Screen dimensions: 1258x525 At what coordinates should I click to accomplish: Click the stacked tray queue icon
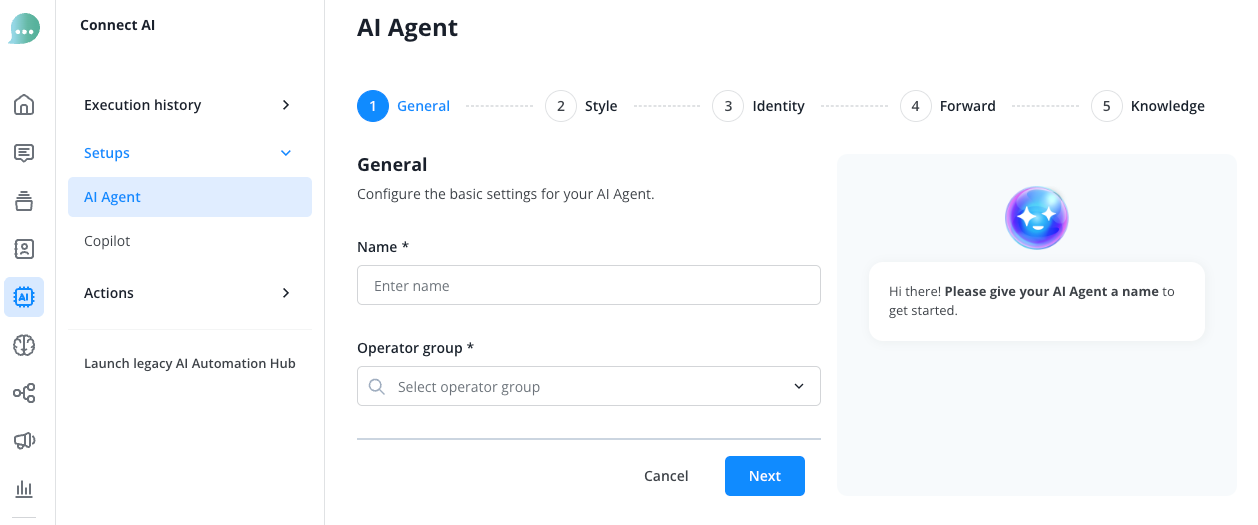tap(24, 201)
